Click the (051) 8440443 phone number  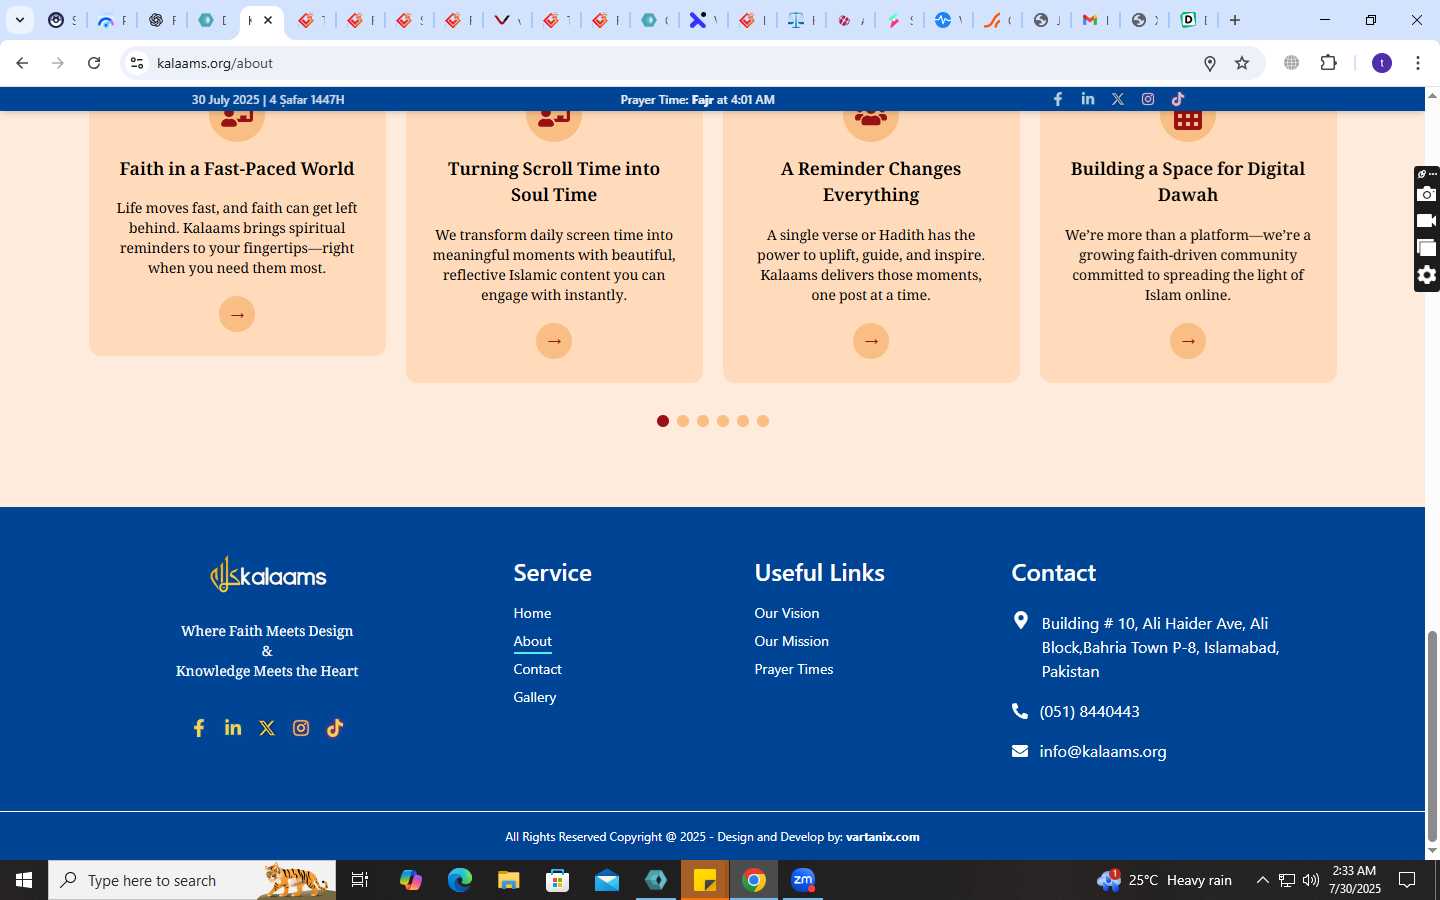click(x=1089, y=711)
